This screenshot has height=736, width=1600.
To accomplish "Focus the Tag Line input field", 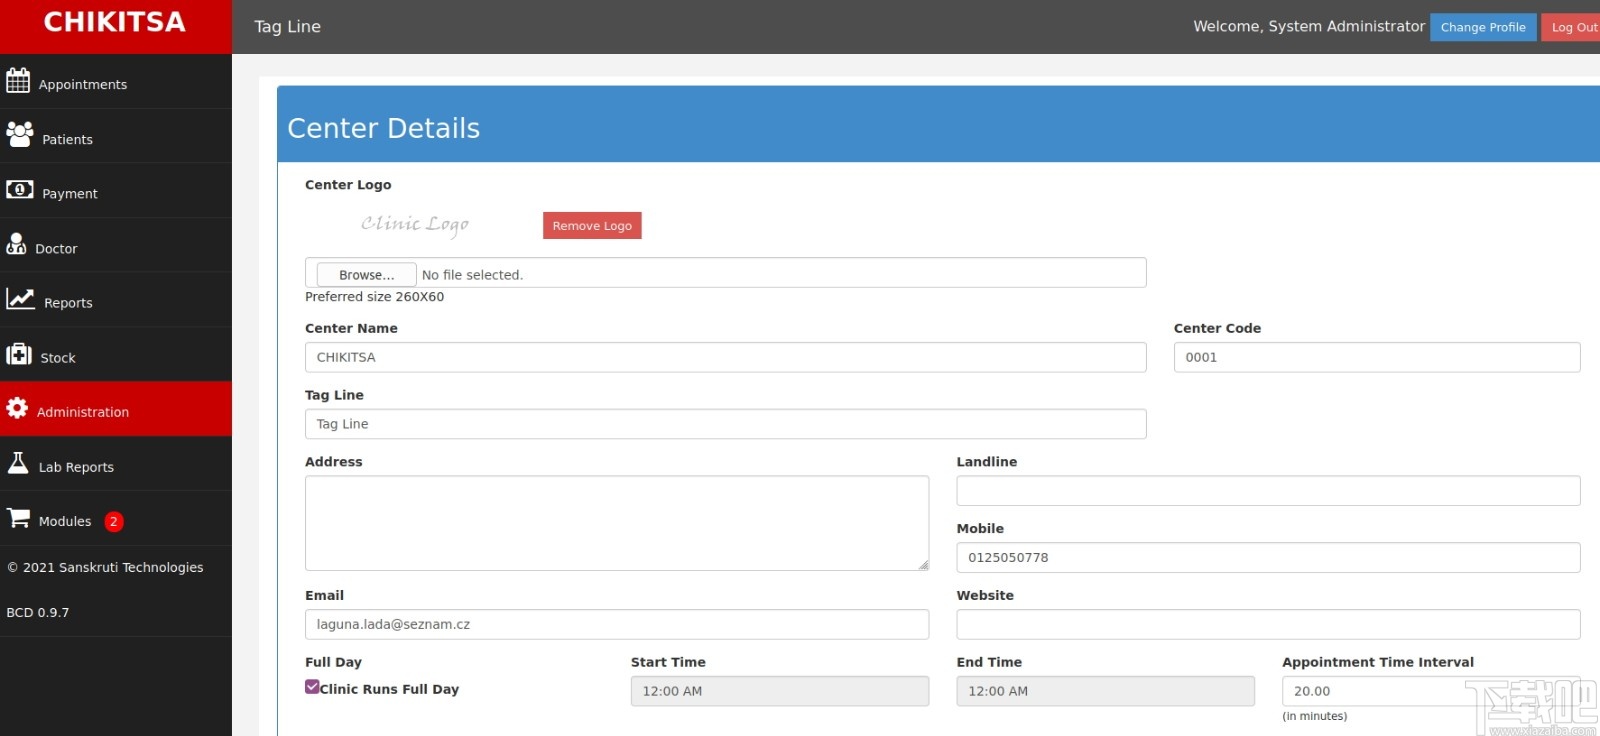I will 726,424.
